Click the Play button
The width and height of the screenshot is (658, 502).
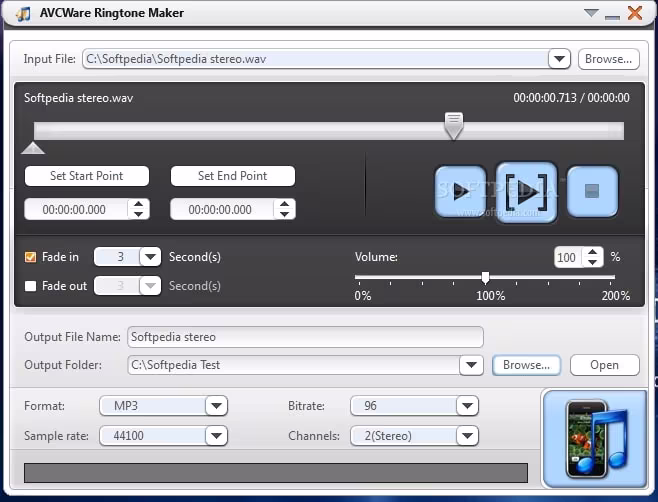point(461,191)
